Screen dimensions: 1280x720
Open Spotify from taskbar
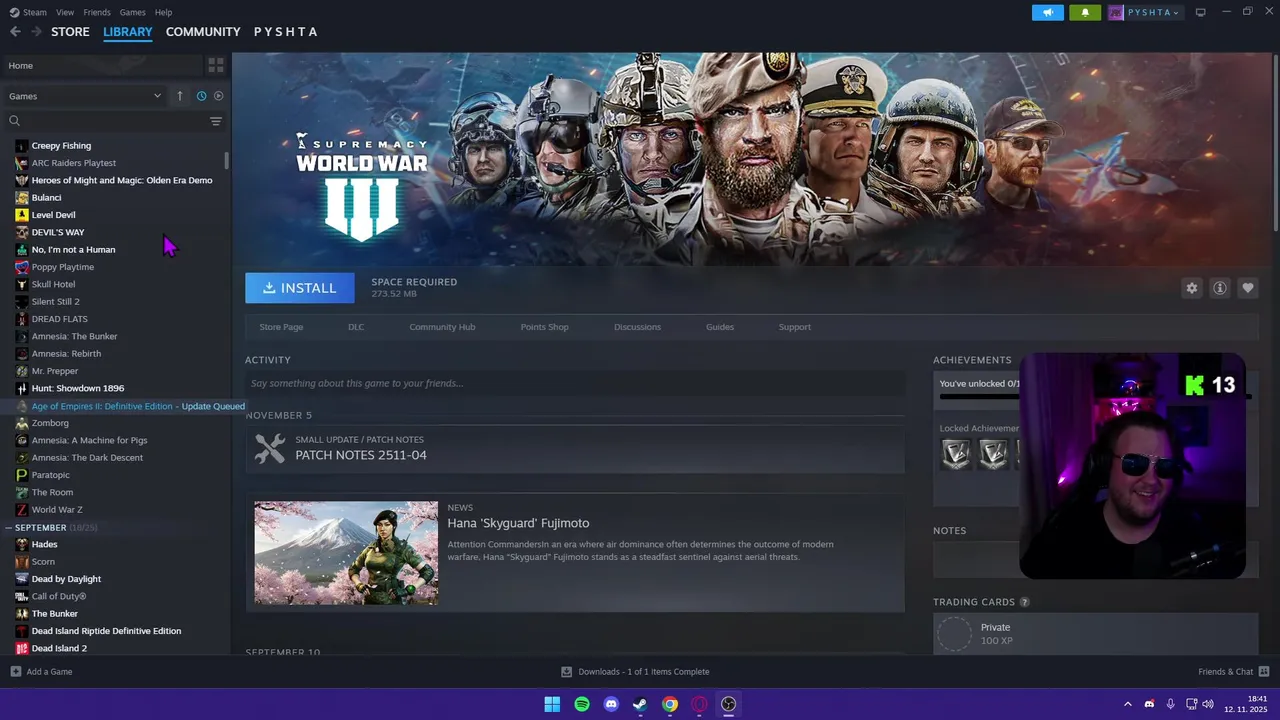pos(582,704)
